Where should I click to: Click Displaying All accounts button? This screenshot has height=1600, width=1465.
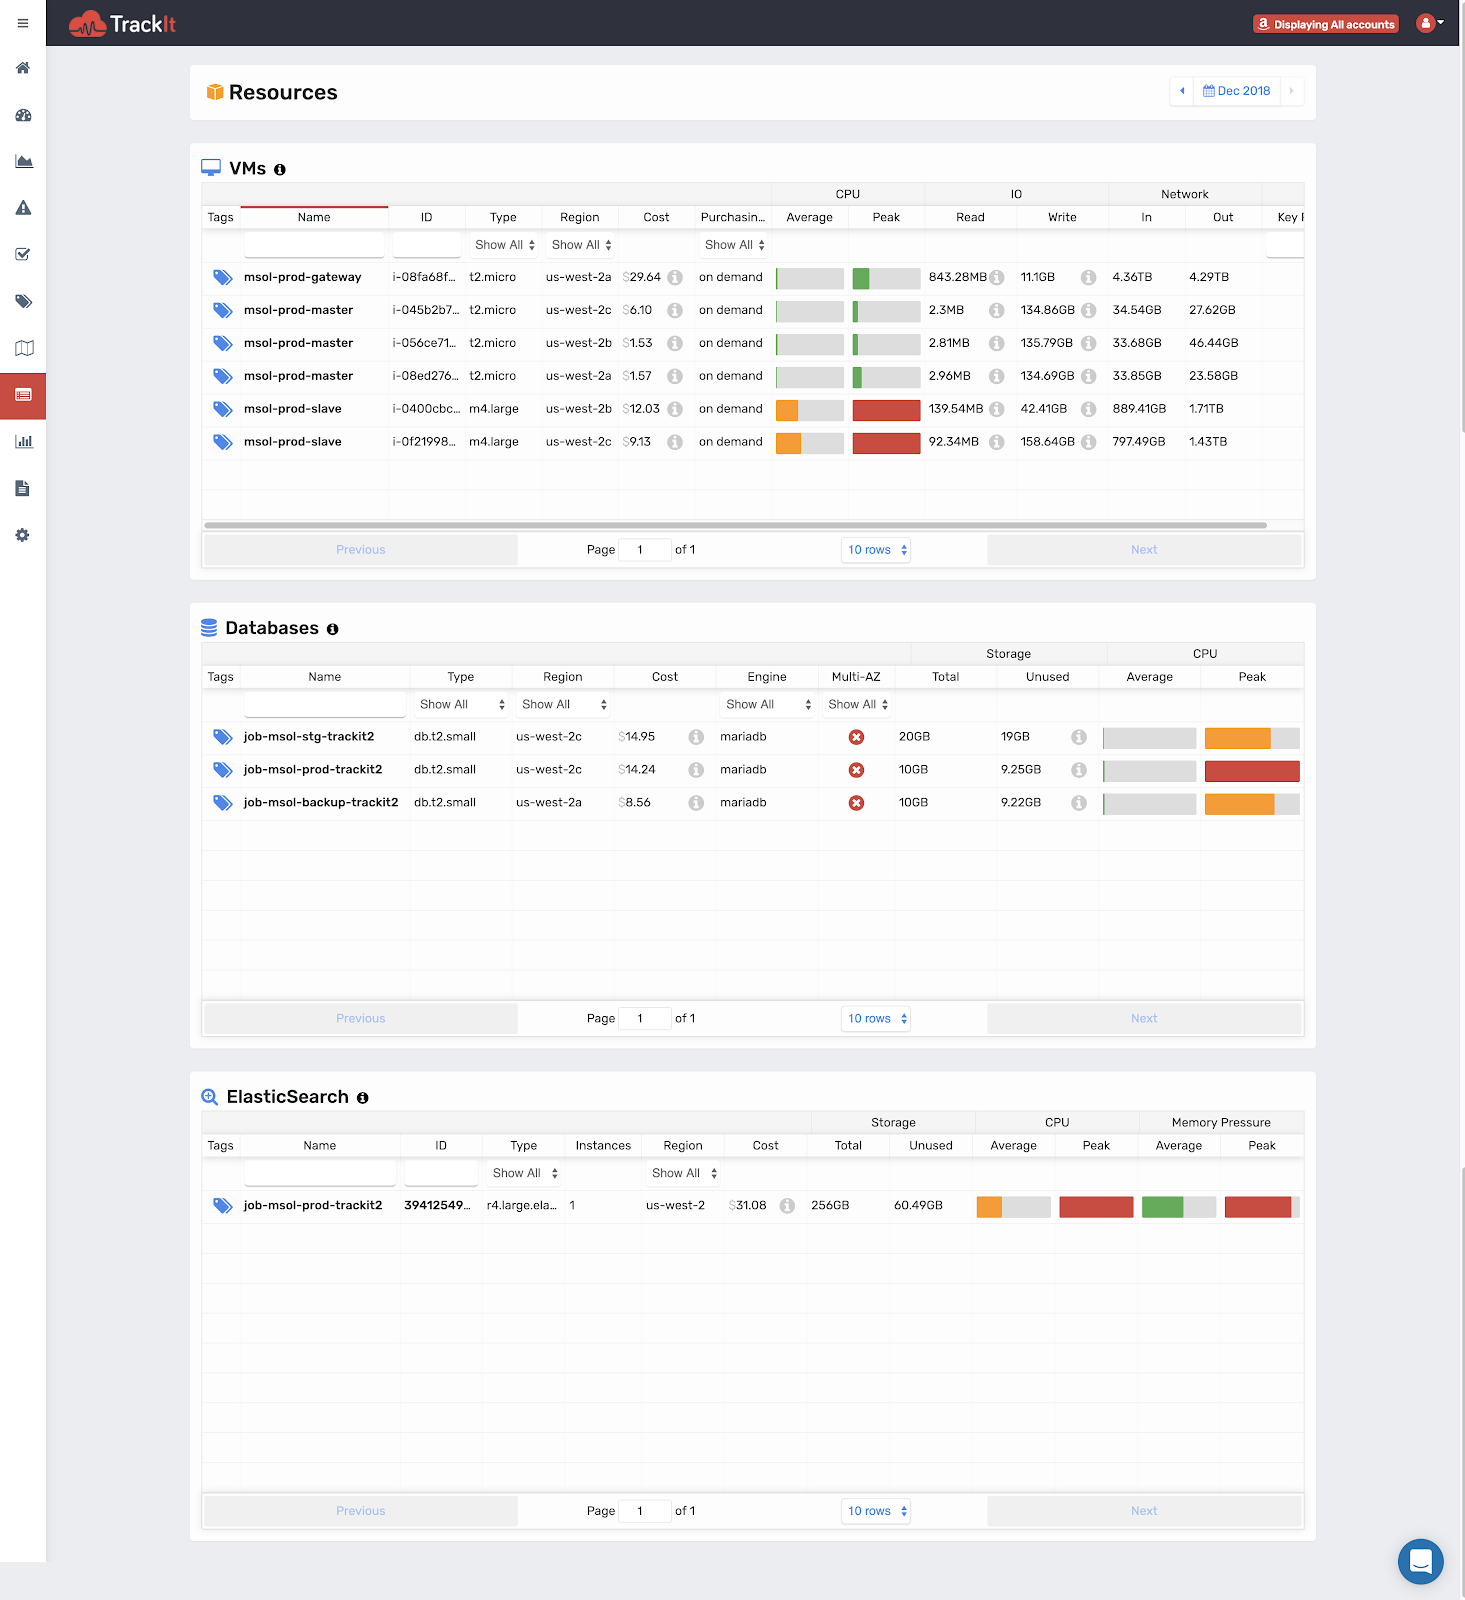1325,24
